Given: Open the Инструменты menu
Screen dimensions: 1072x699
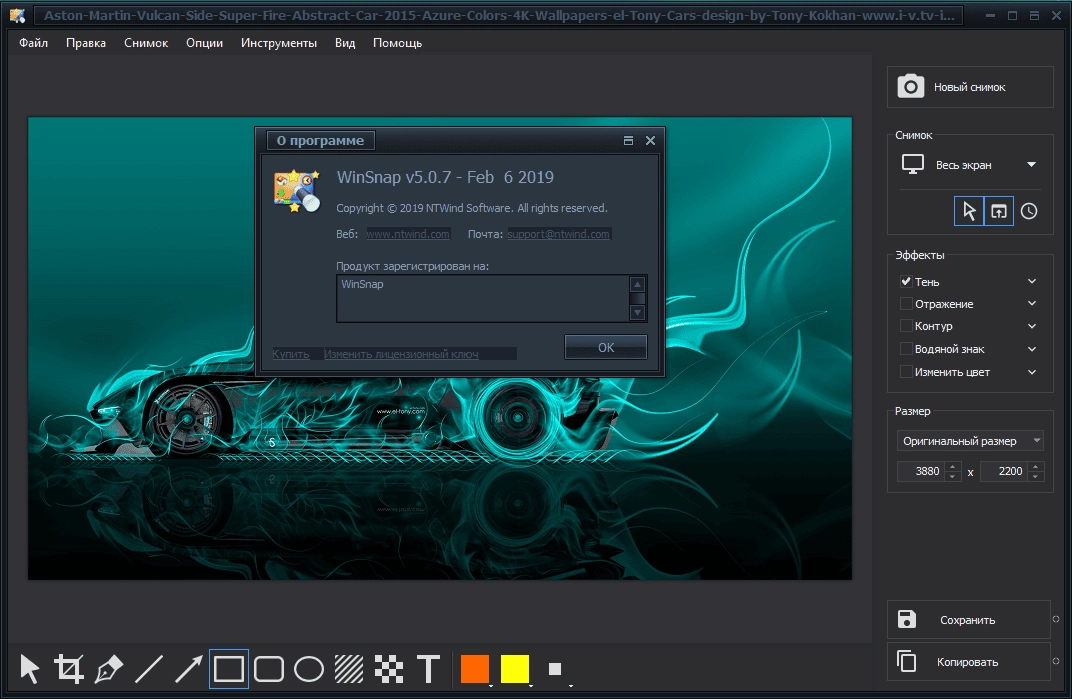Looking at the screenshot, I should (278, 42).
